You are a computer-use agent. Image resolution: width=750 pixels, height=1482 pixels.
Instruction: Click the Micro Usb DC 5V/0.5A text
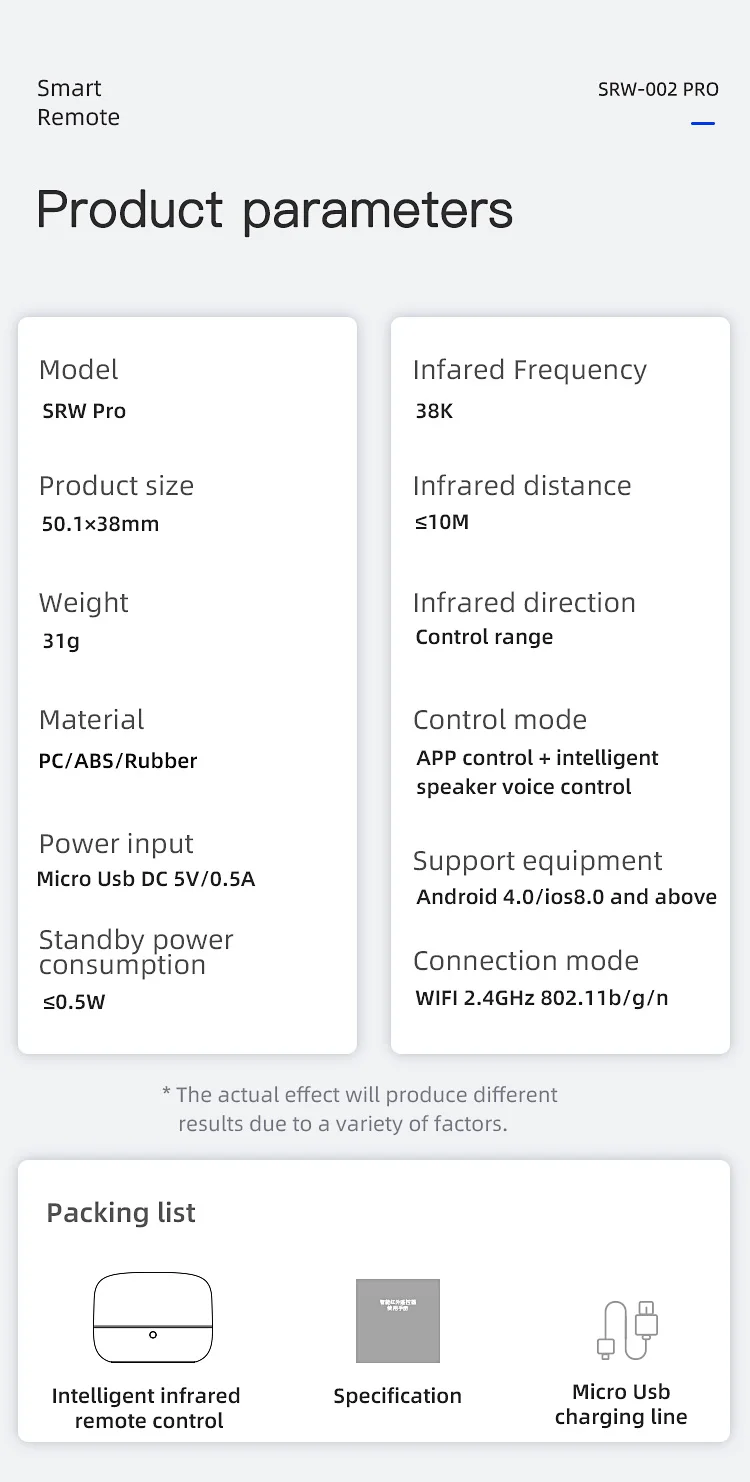pos(146,880)
